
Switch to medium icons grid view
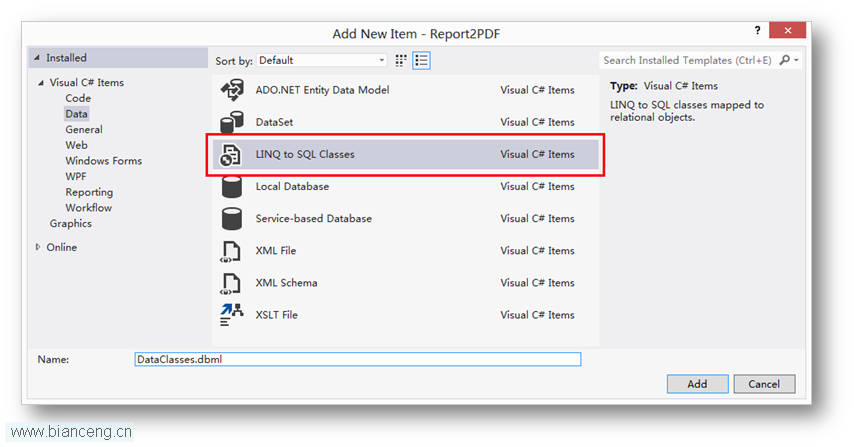pyautogui.click(x=401, y=60)
